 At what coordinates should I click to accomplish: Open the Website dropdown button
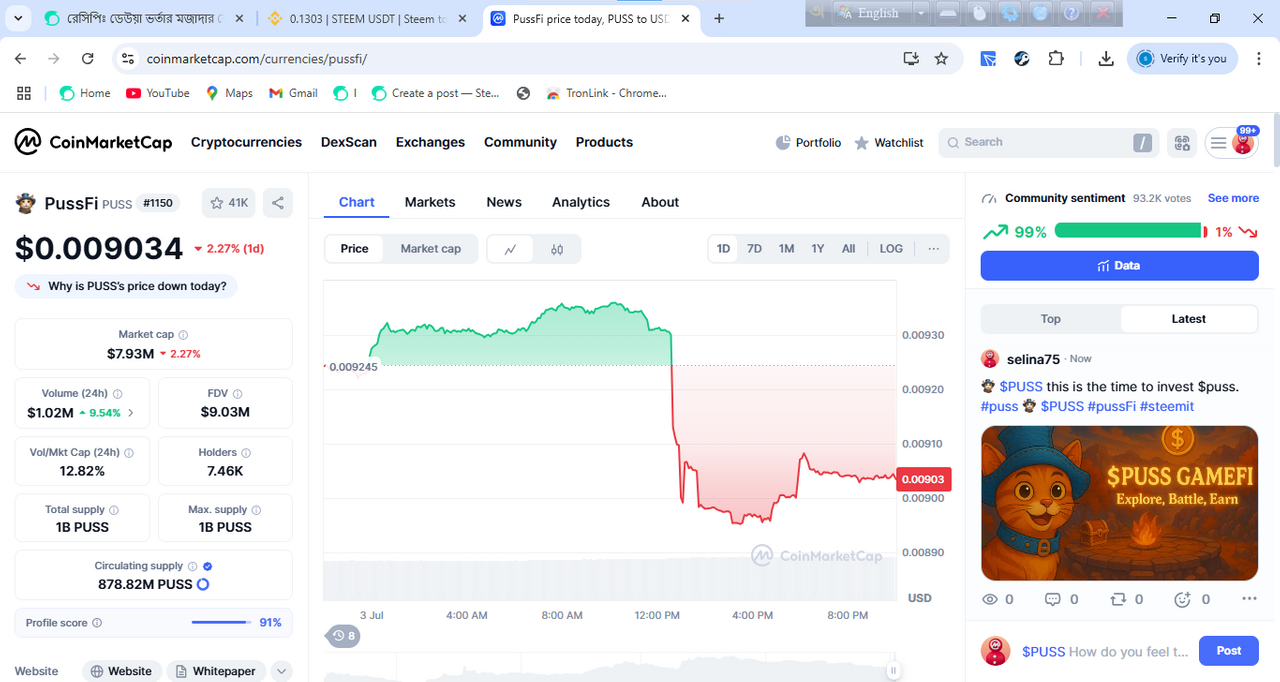121,671
